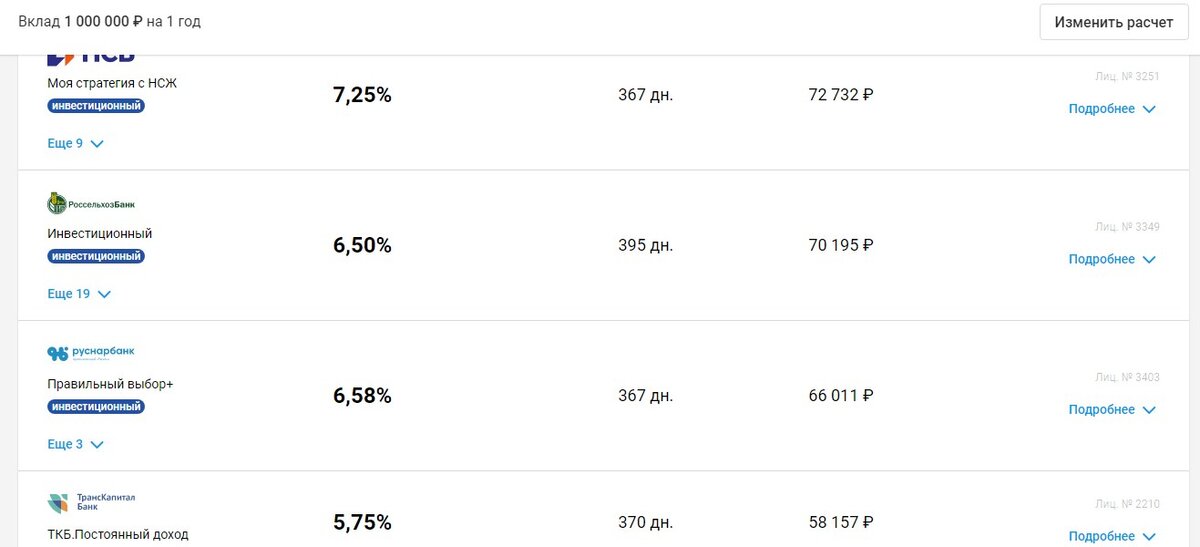Open Подробнее for the 6,58% deposit
Image resolution: width=1200 pixels, height=547 pixels.
click(1112, 410)
